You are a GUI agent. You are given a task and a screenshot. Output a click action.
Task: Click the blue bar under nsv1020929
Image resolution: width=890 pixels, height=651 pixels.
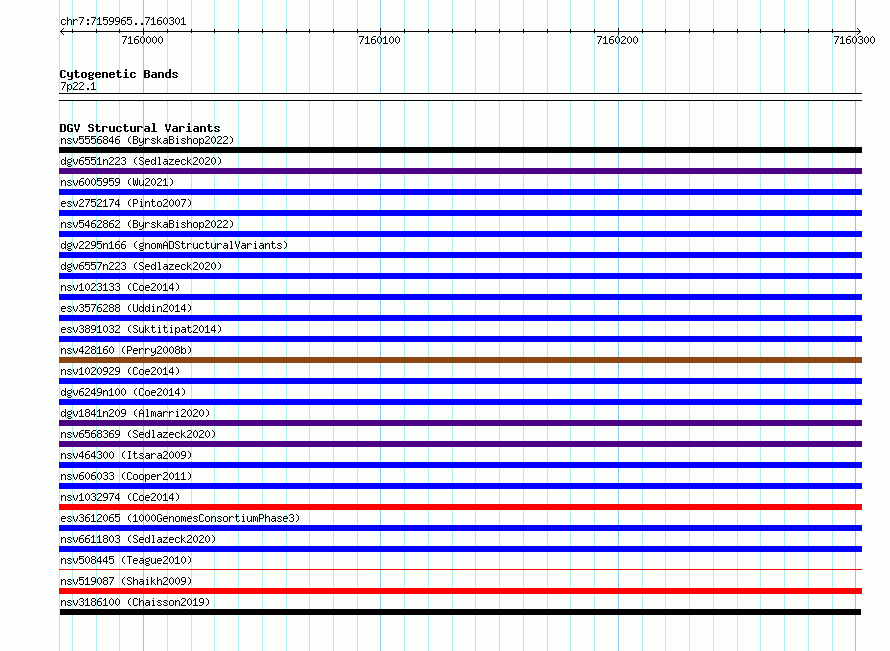460,381
